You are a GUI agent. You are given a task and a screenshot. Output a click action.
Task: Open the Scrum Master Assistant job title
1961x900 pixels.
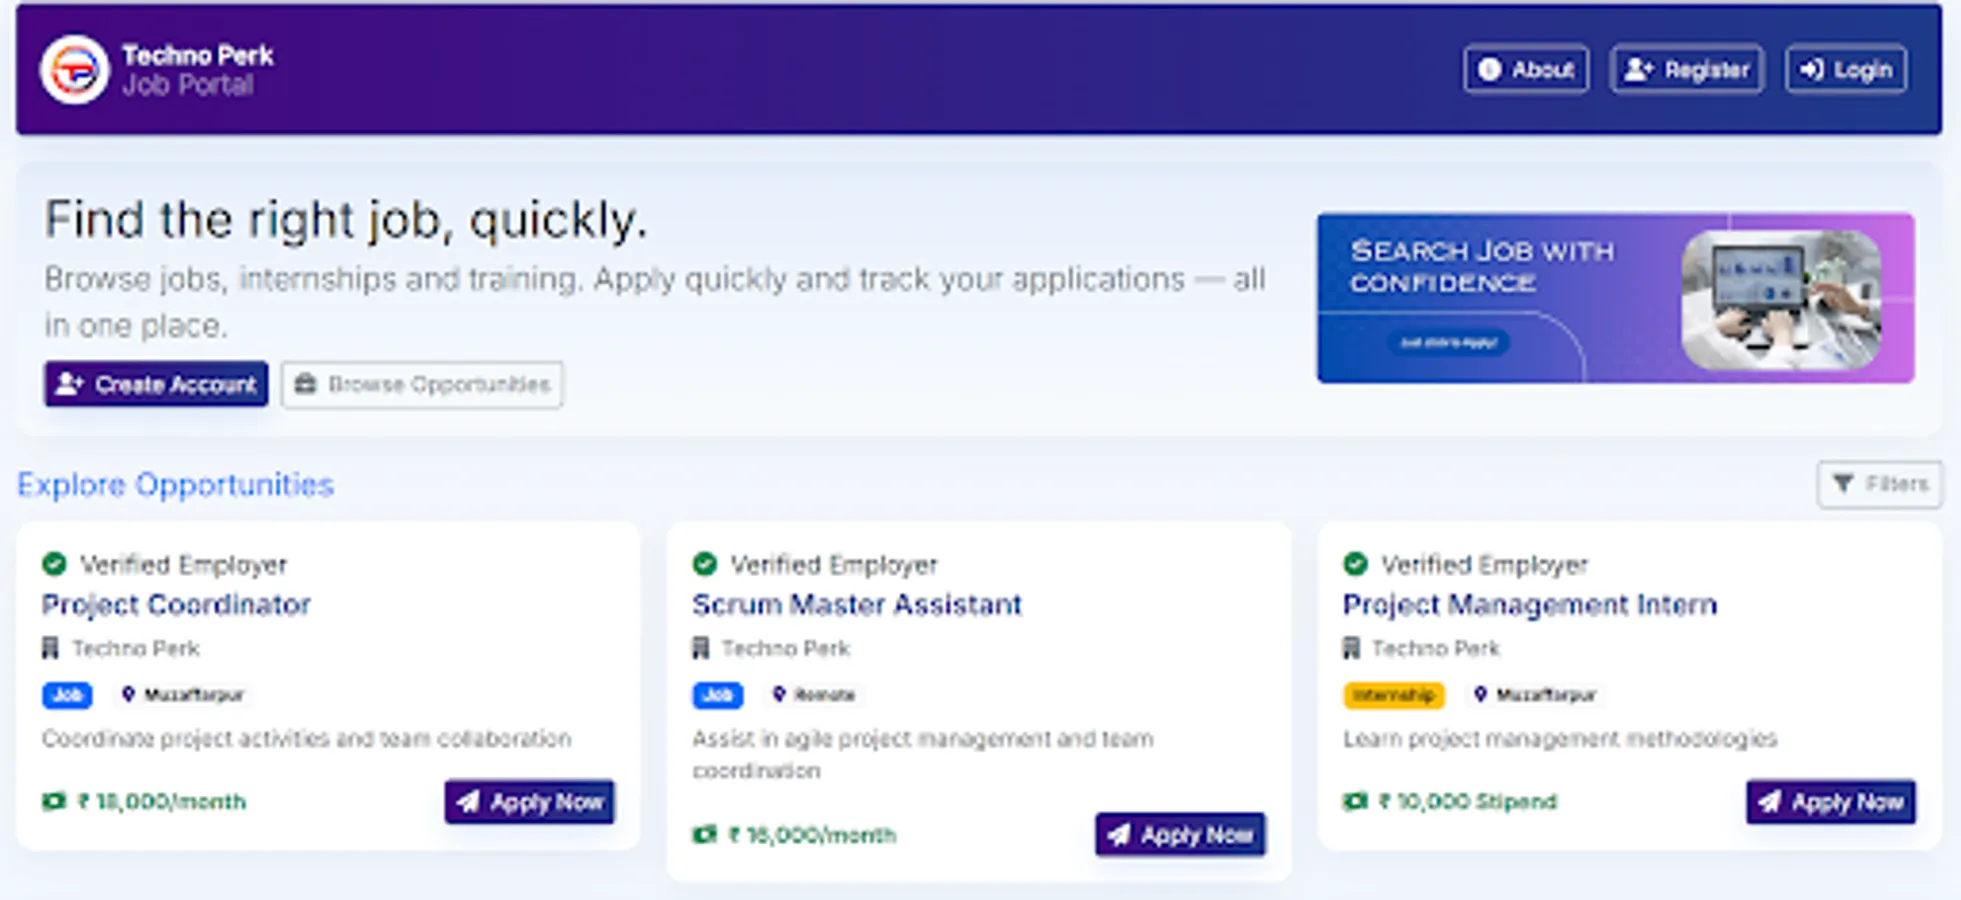pos(857,605)
